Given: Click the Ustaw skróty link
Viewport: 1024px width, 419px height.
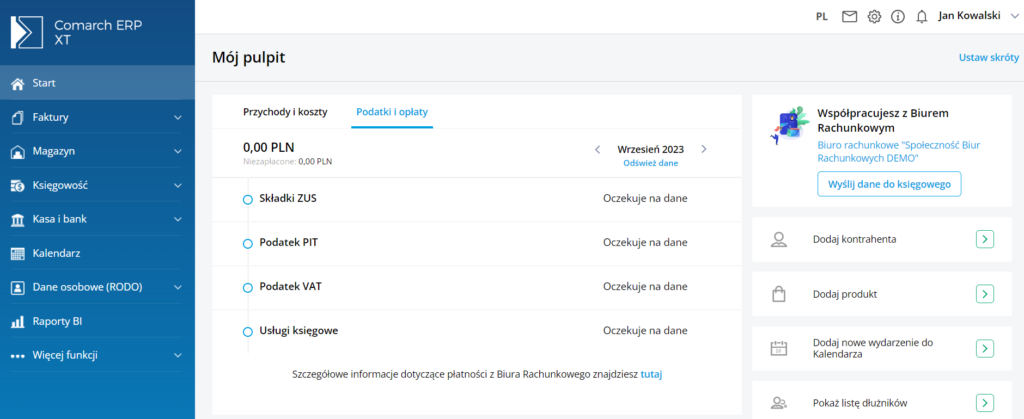Looking at the screenshot, I should [988, 58].
